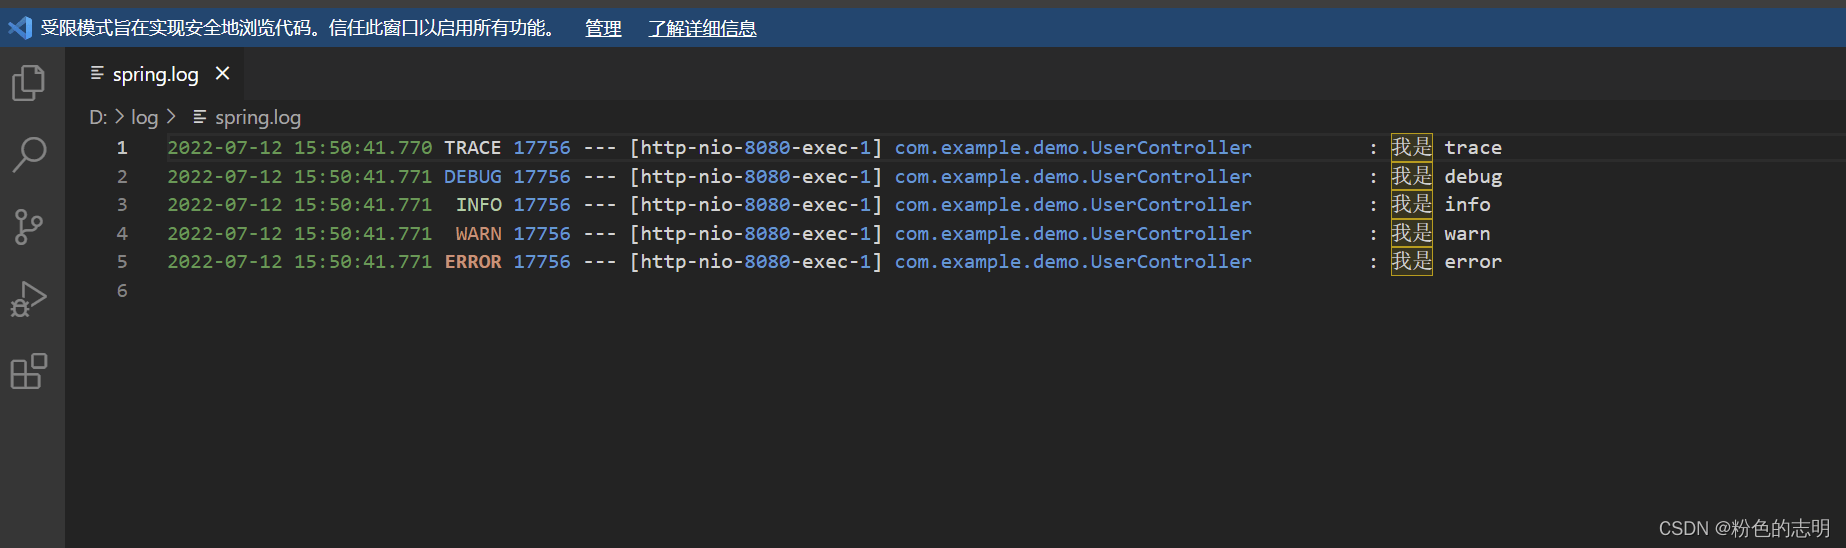Image resolution: width=1846 pixels, height=548 pixels.
Task: Click the D: breadcrumb segment
Action: [x=98, y=118]
